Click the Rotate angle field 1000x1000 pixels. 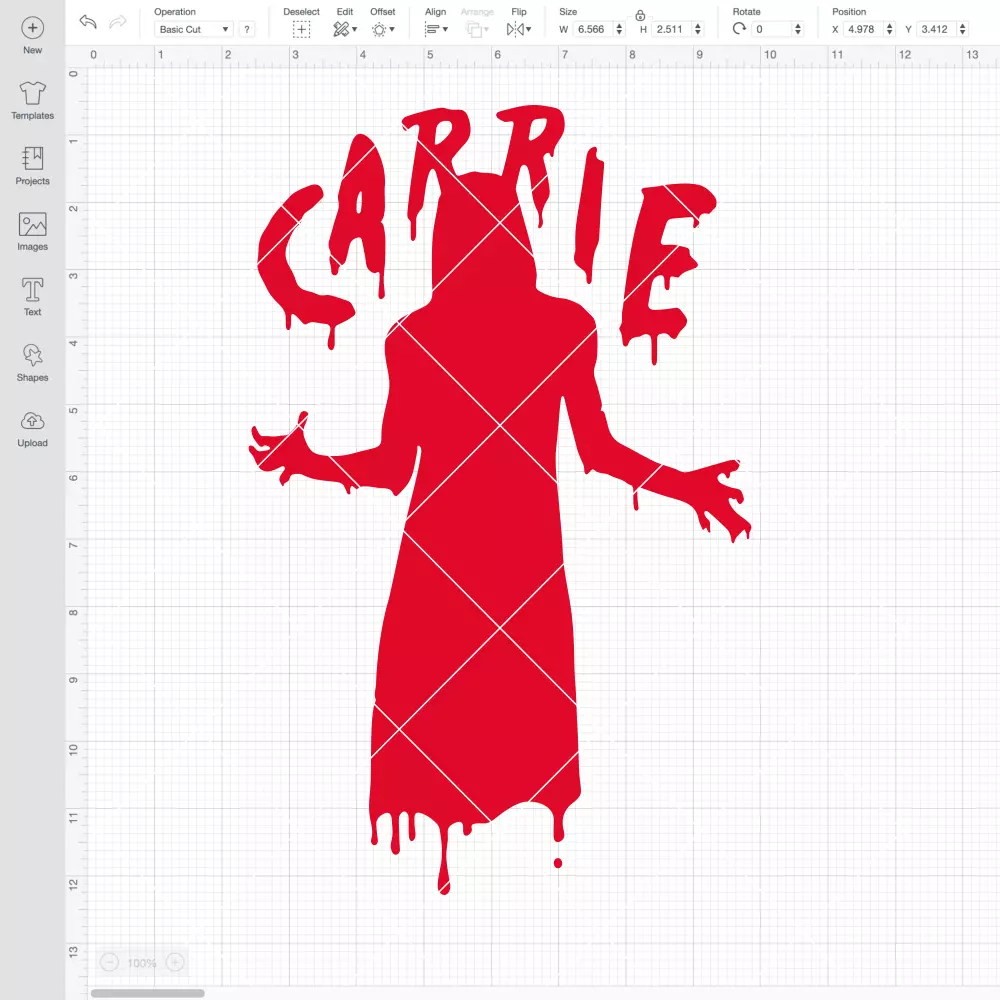coord(772,29)
